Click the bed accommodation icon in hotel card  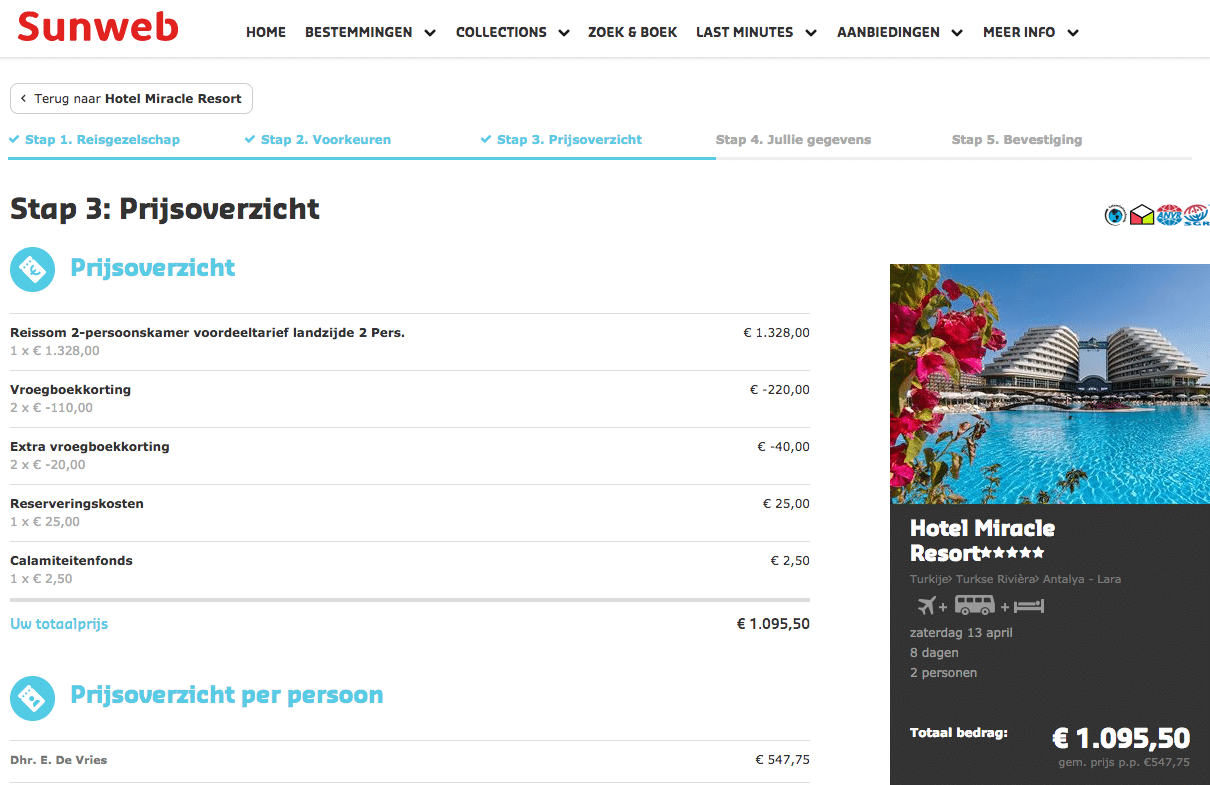[1028, 606]
